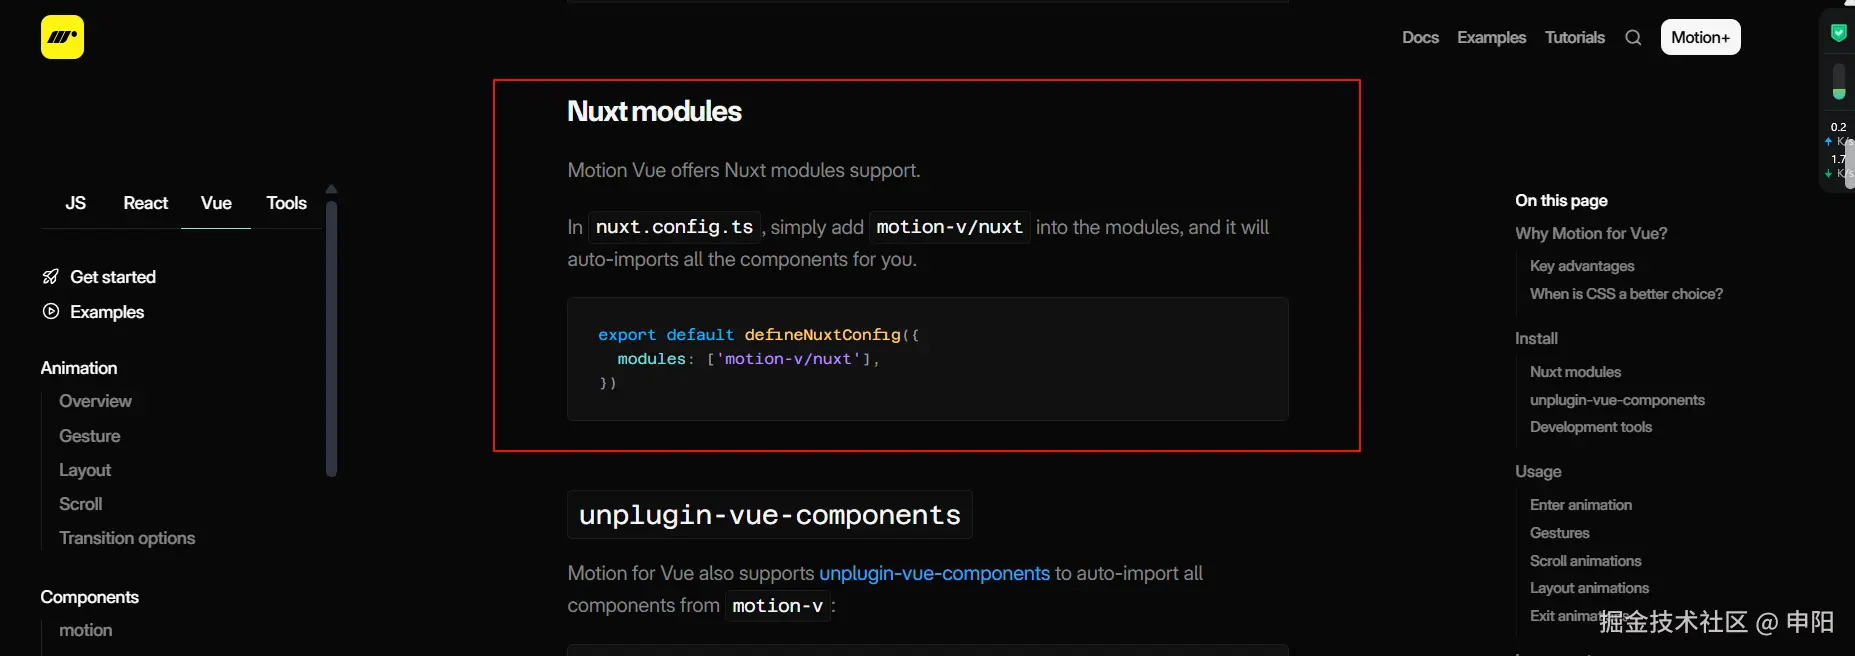Image resolution: width=1855 pixels, height=656 pixels.
Task: Click the Examples link in top navigation
Action: 1491,38
